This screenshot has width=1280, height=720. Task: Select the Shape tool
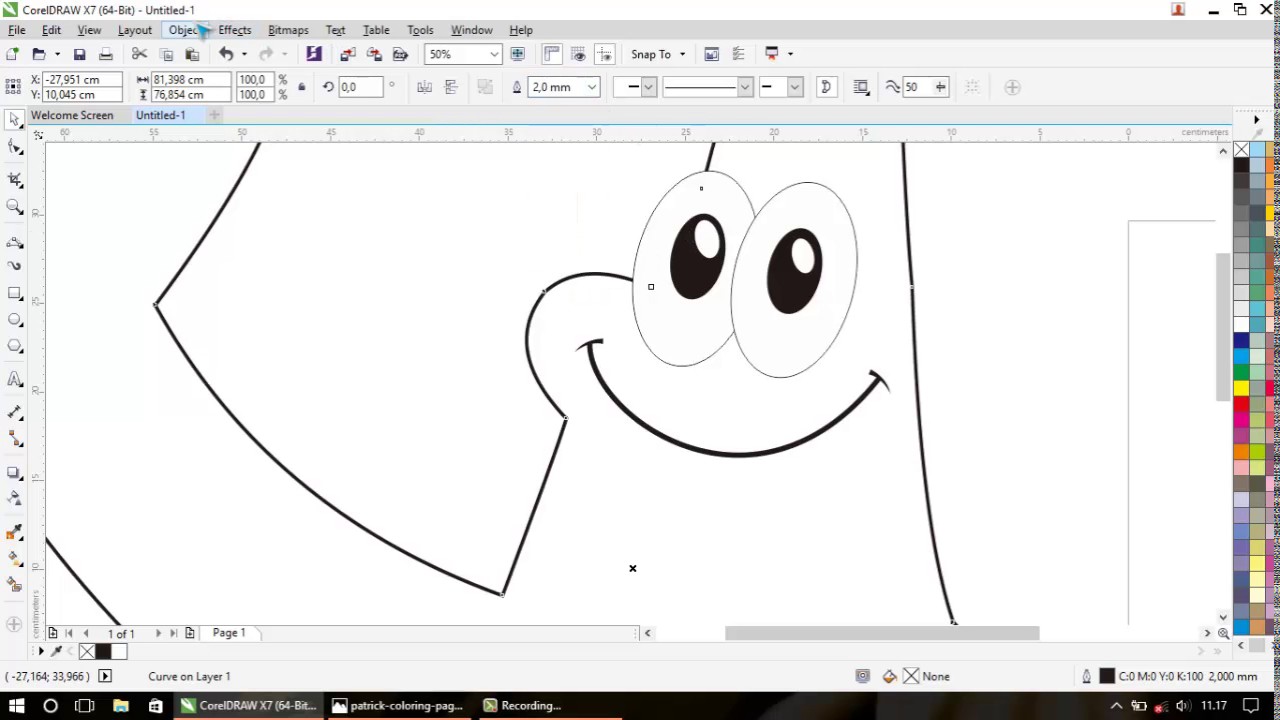tap(15, 148)
